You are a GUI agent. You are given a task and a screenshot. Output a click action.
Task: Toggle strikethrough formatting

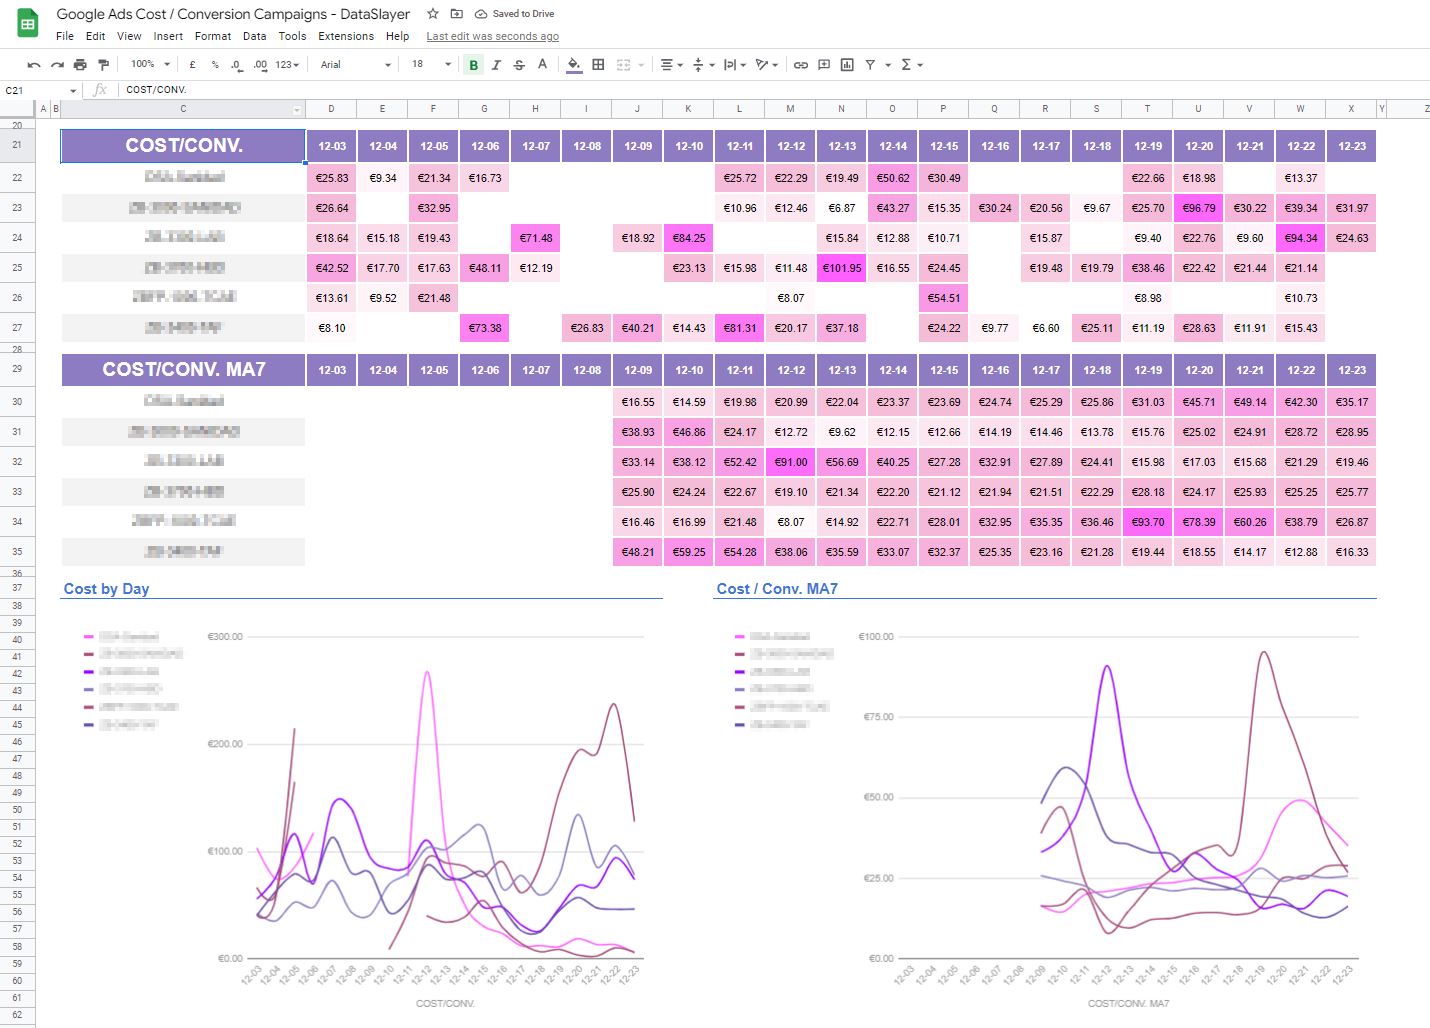pos(519,65)
